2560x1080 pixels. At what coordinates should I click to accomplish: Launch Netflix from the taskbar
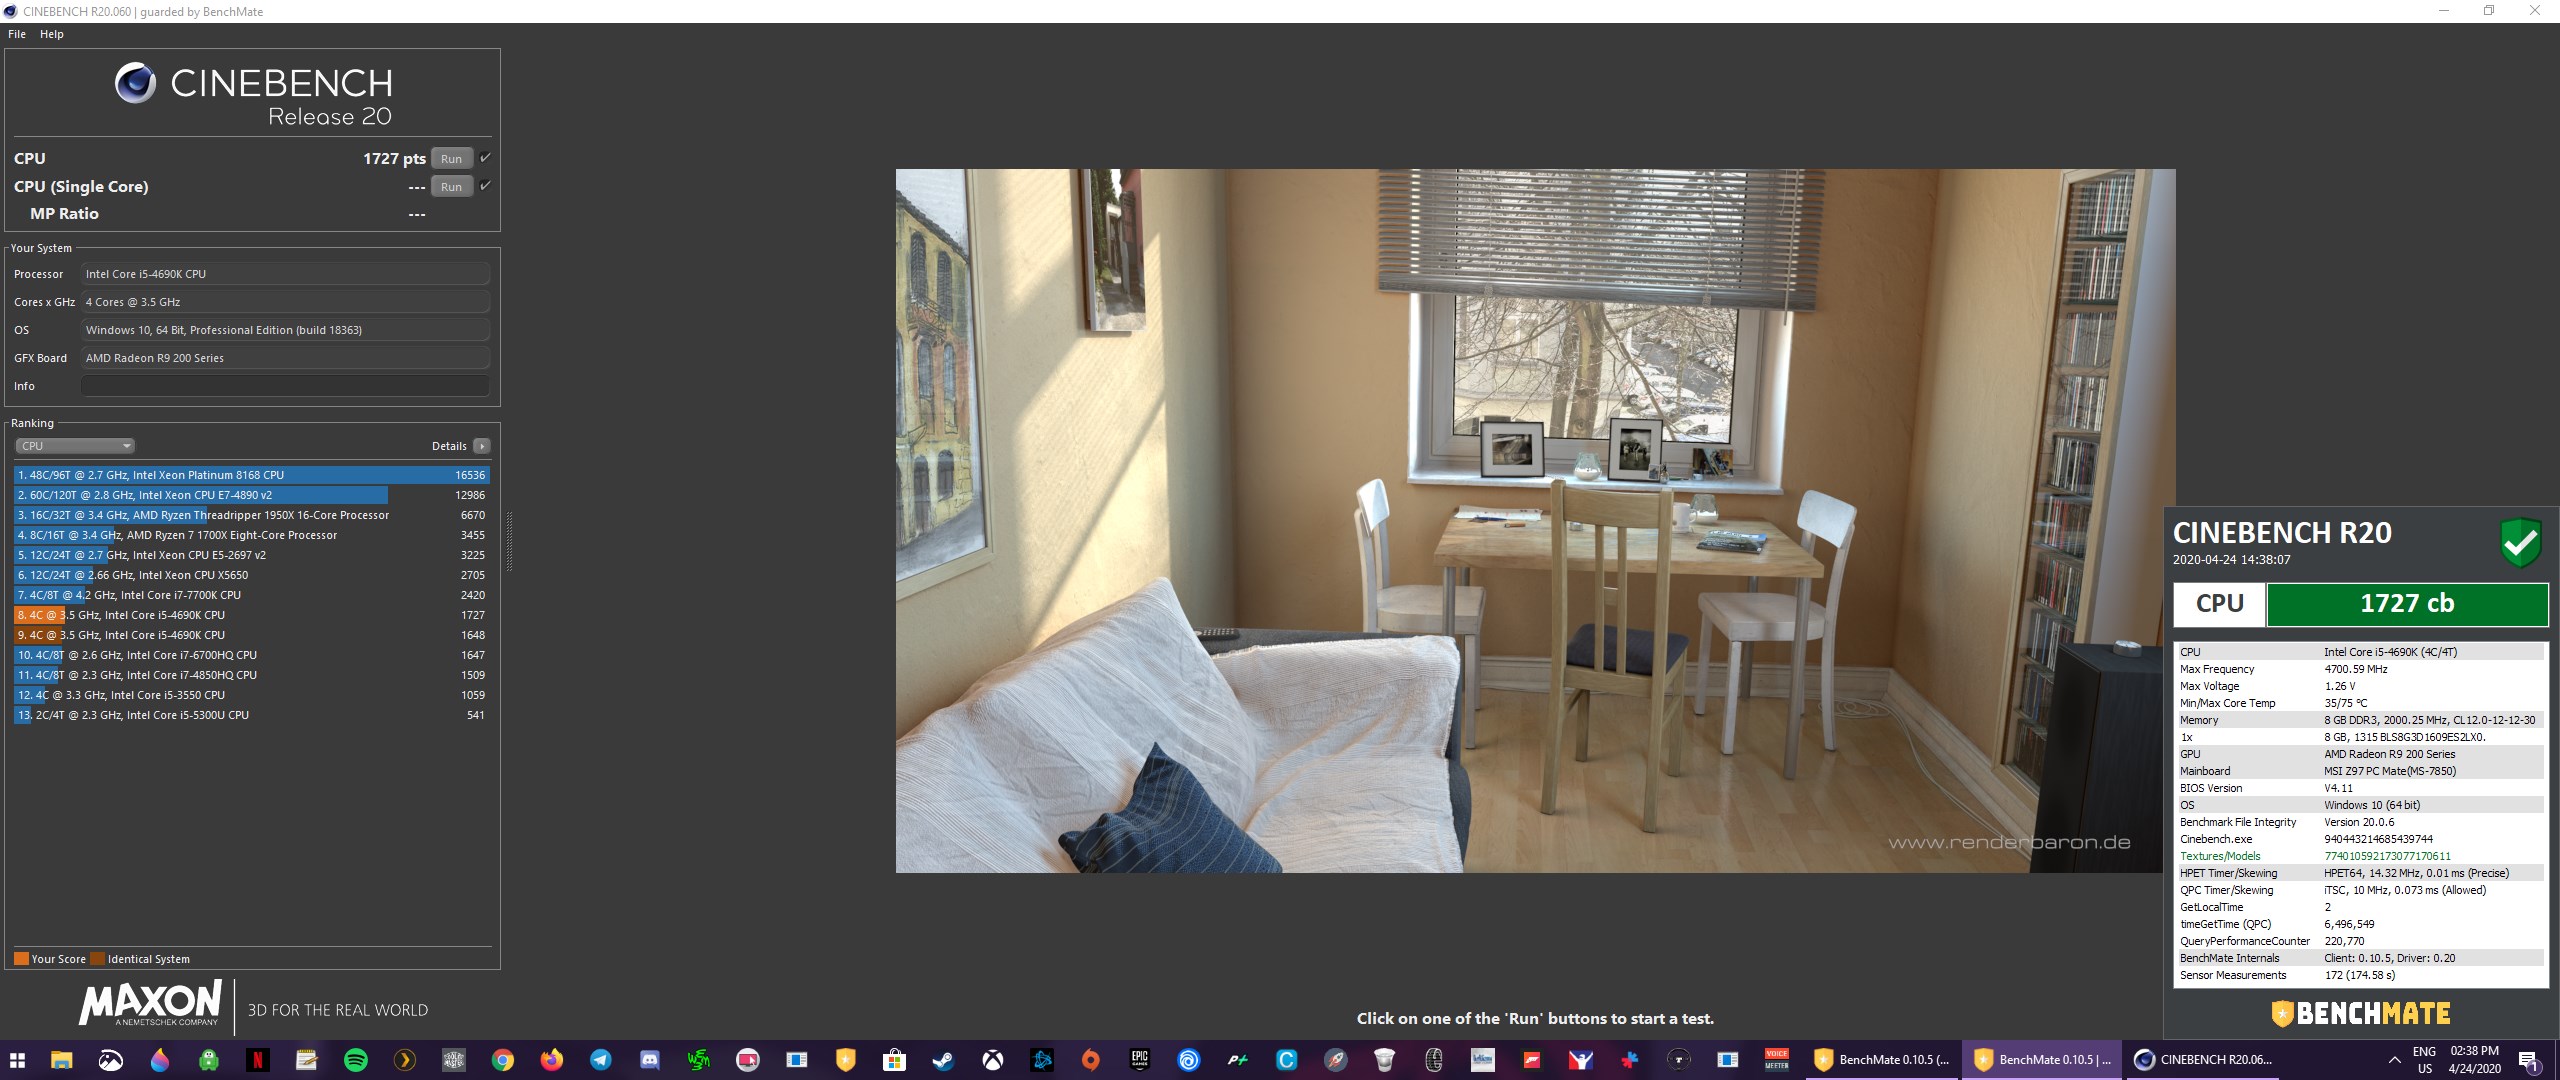[258, 1060]
